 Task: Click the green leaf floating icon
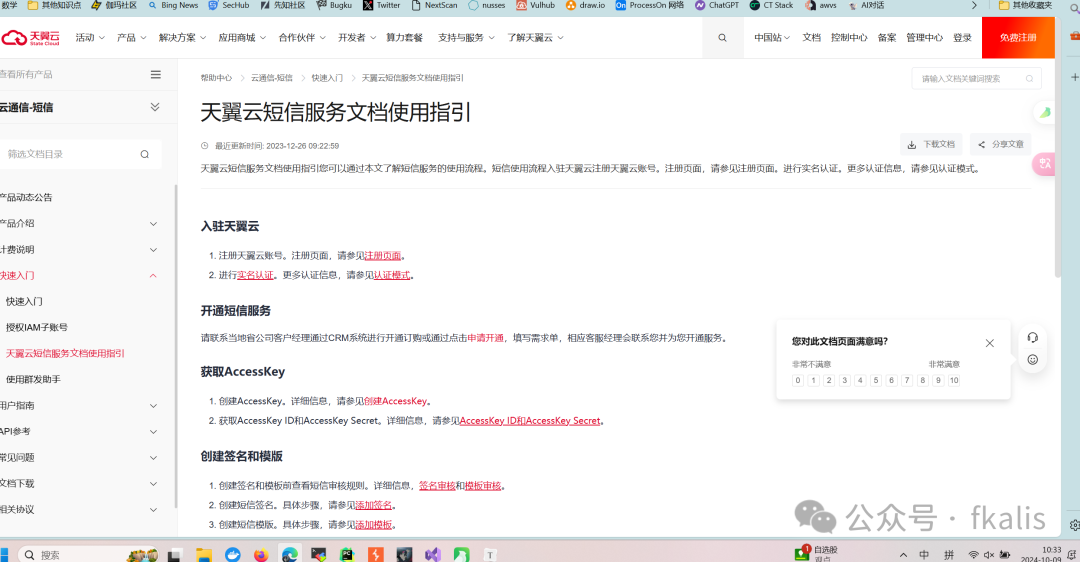tap(1044, 112)
